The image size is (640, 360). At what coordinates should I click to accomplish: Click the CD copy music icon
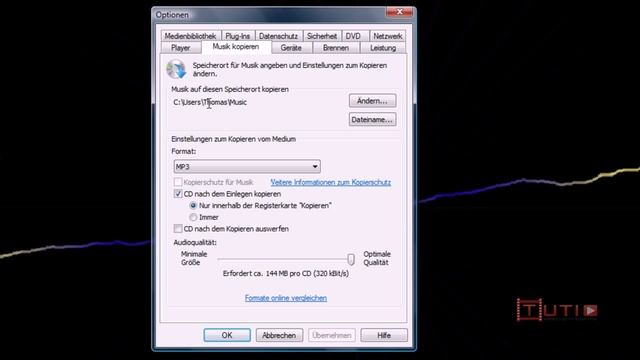click(x=177, y=69)
